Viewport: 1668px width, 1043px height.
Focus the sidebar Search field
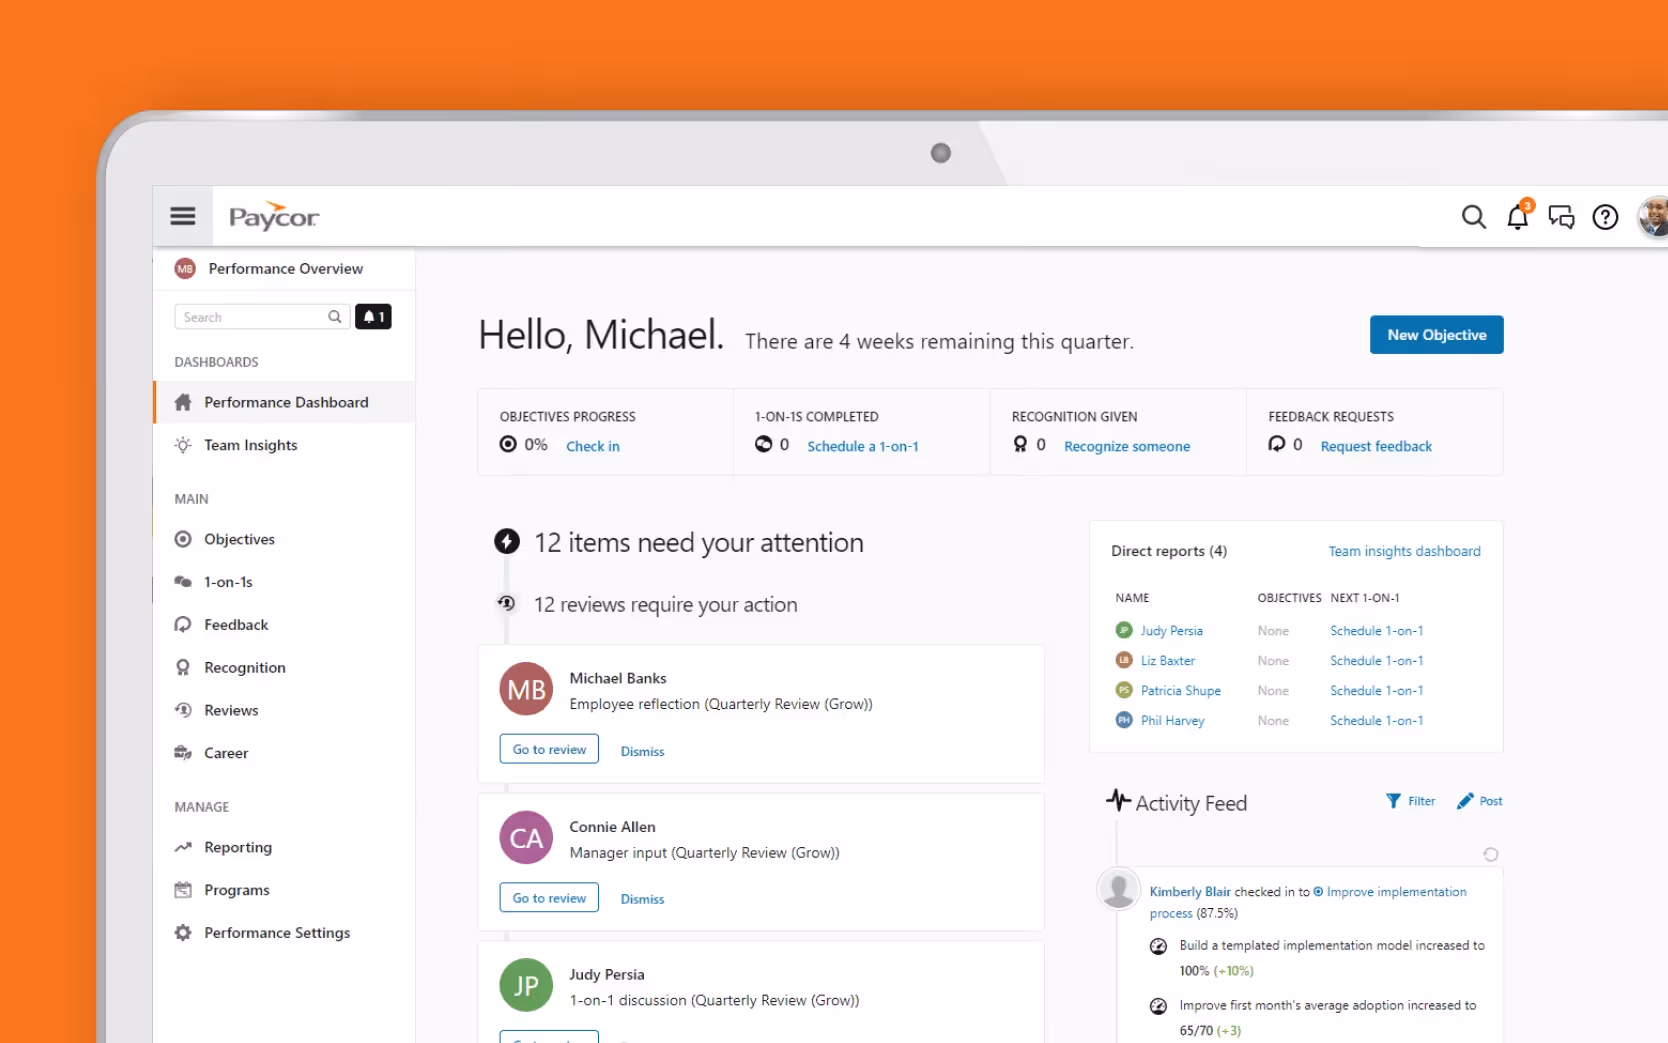[262, 317]
